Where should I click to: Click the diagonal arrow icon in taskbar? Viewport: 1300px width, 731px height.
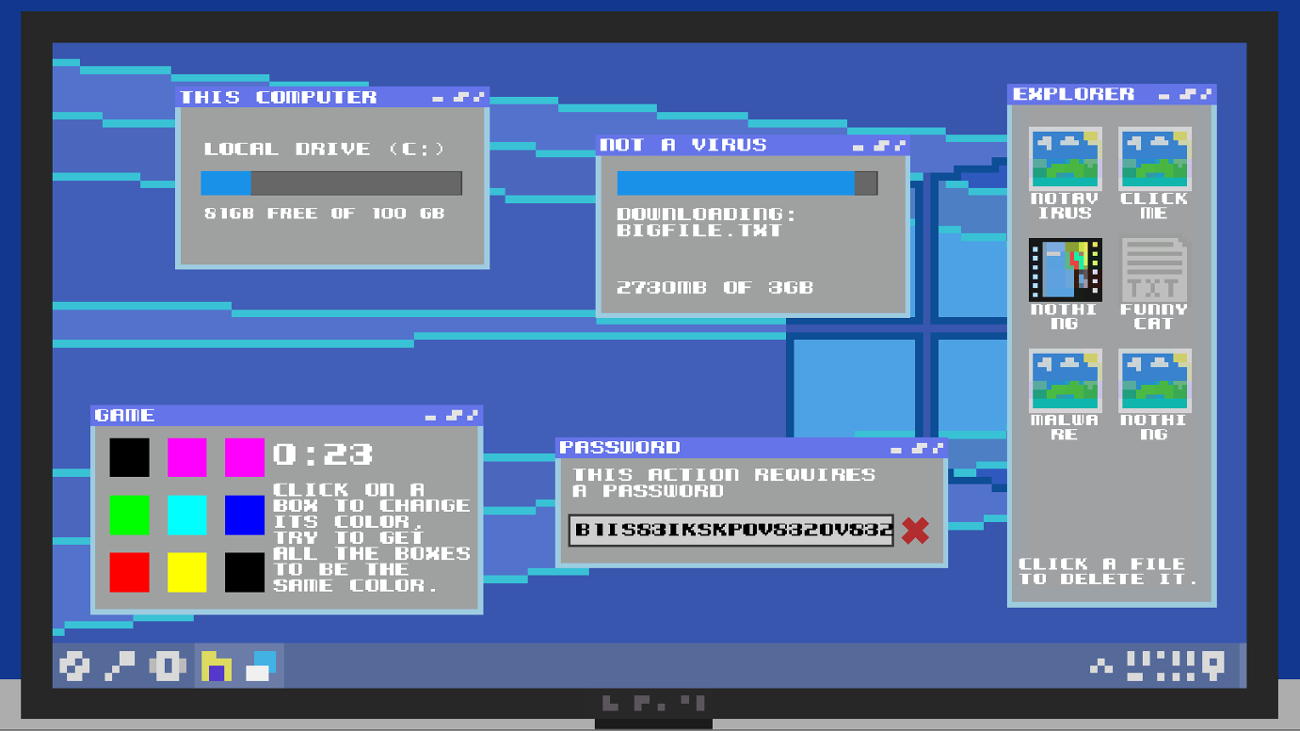120,666
